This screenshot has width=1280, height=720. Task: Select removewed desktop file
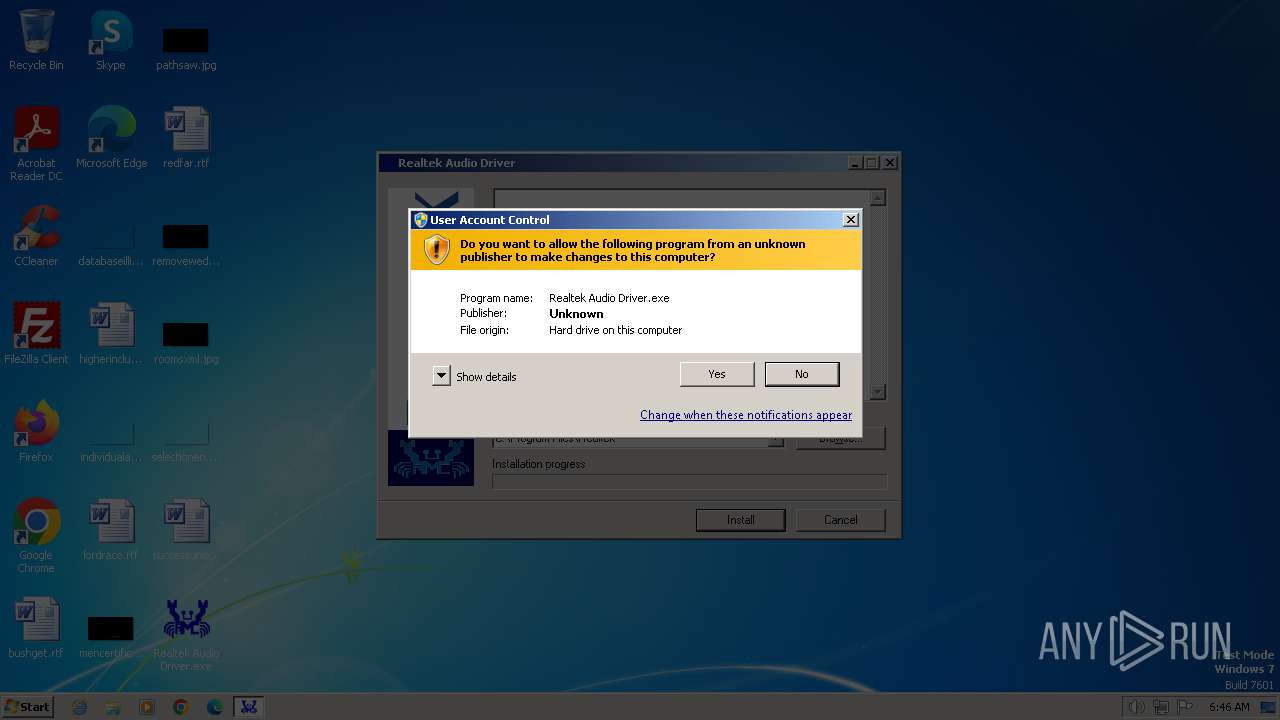click(x=186, y=243)
